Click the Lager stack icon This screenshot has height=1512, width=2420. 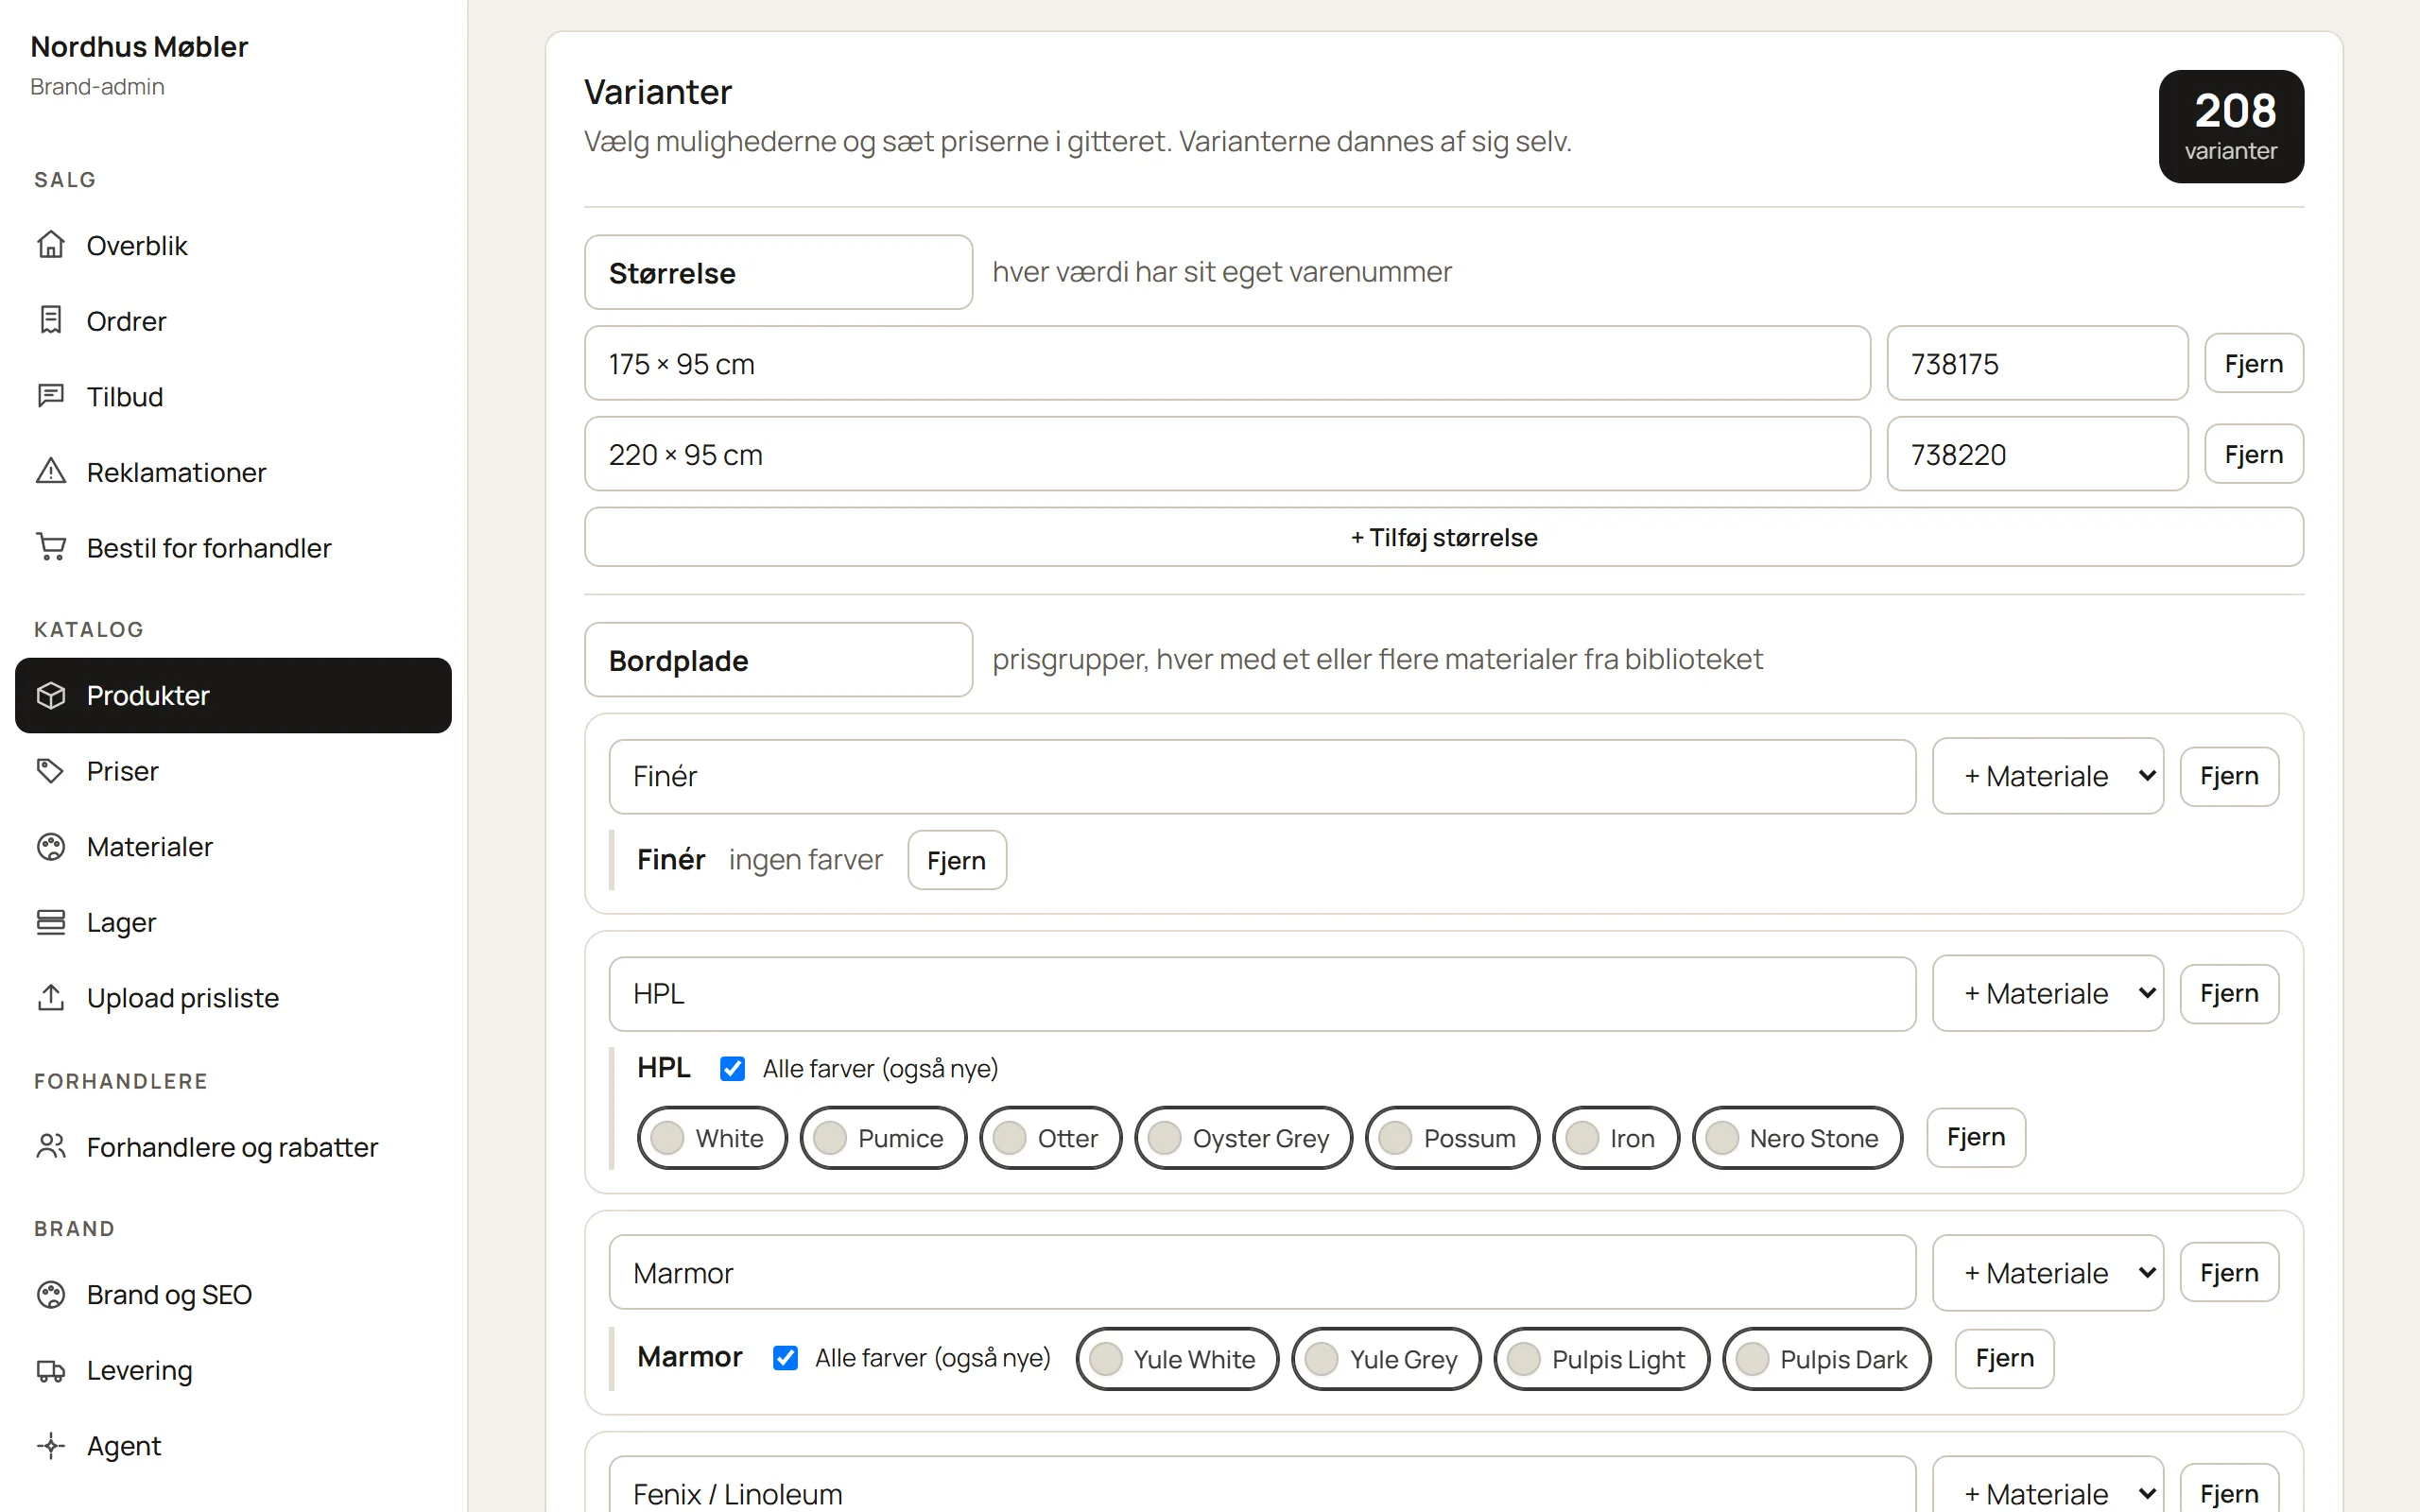(x=51, y=921)
